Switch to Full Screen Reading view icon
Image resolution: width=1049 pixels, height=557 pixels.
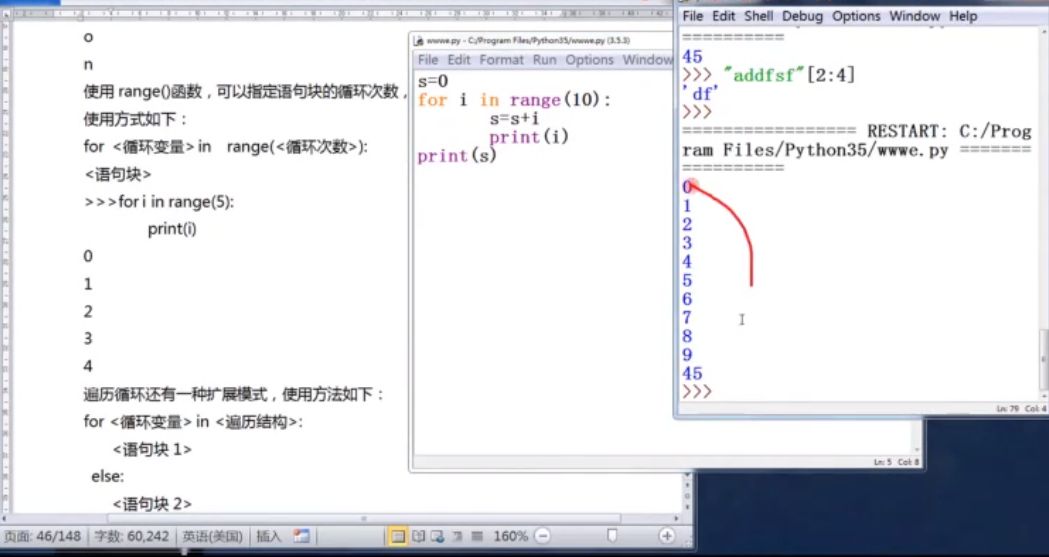click(x=418, y=536)
